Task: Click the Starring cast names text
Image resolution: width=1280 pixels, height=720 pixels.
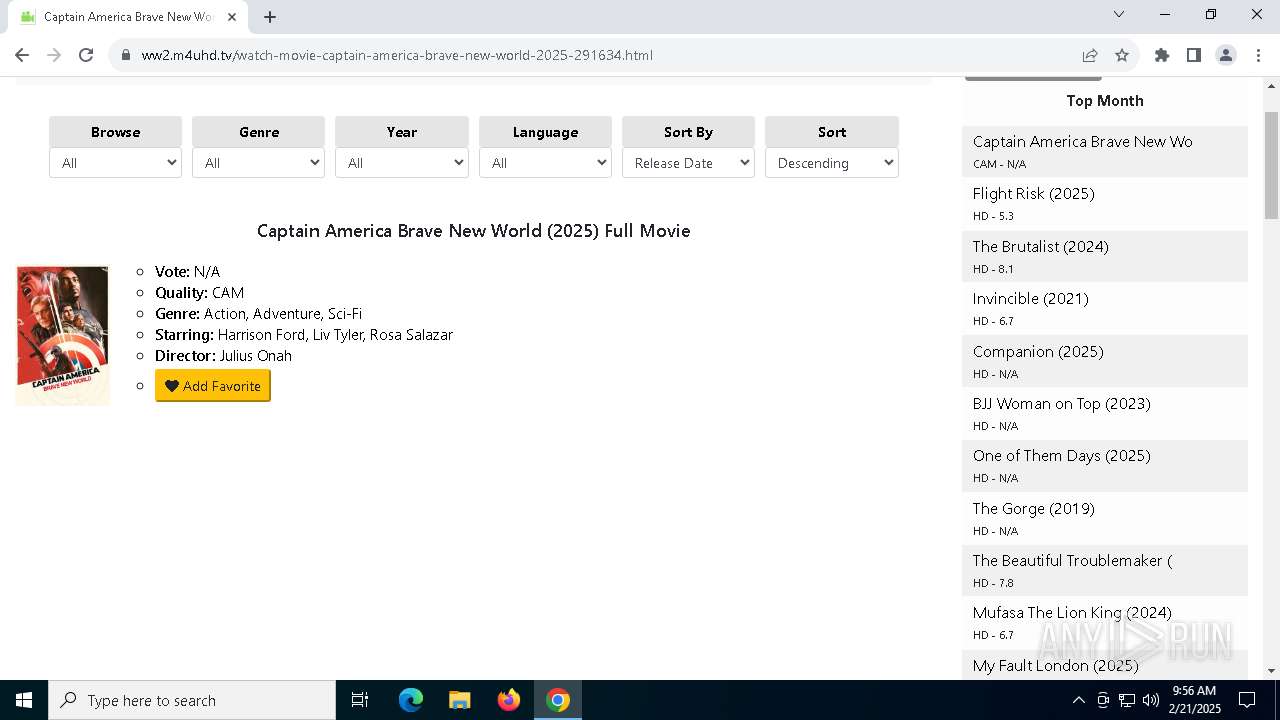Action: 335,334
